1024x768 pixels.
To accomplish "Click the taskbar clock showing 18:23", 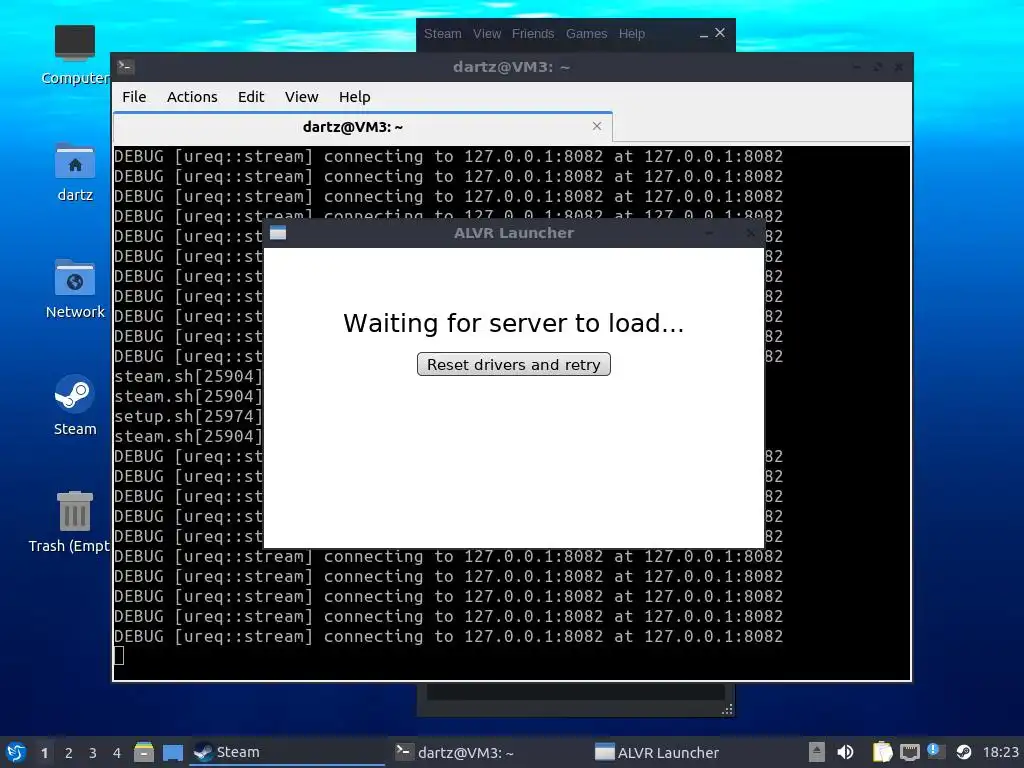I will pos(1000,752).
